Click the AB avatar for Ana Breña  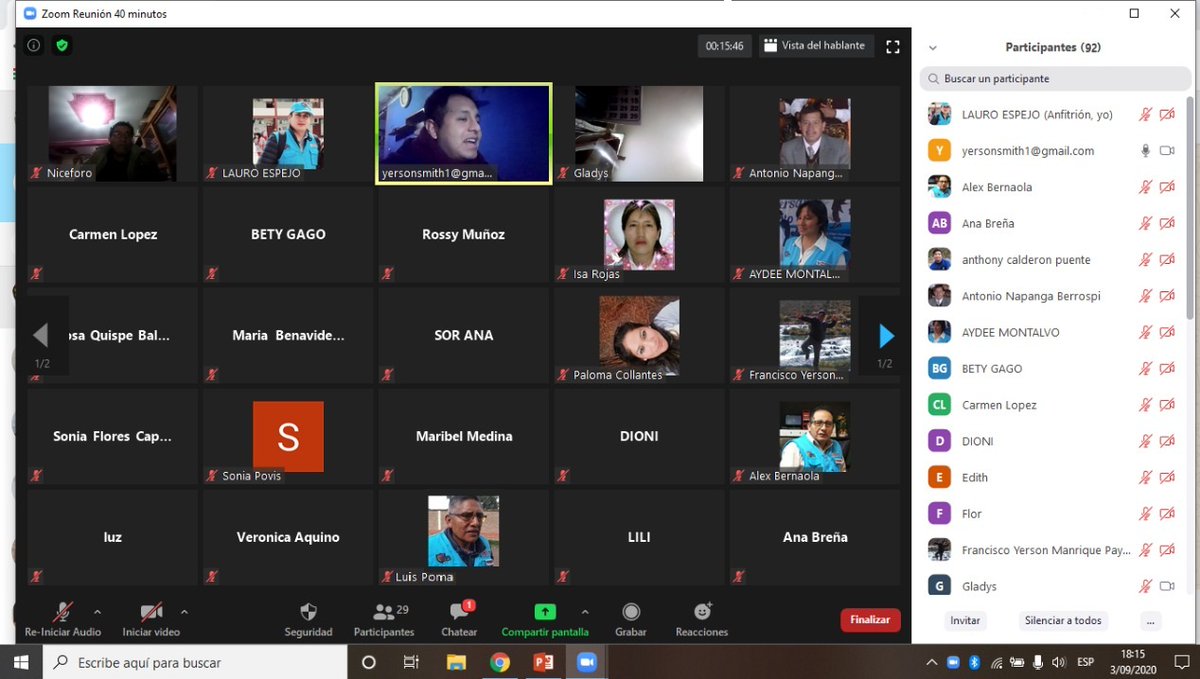click(x=939, y=224)
